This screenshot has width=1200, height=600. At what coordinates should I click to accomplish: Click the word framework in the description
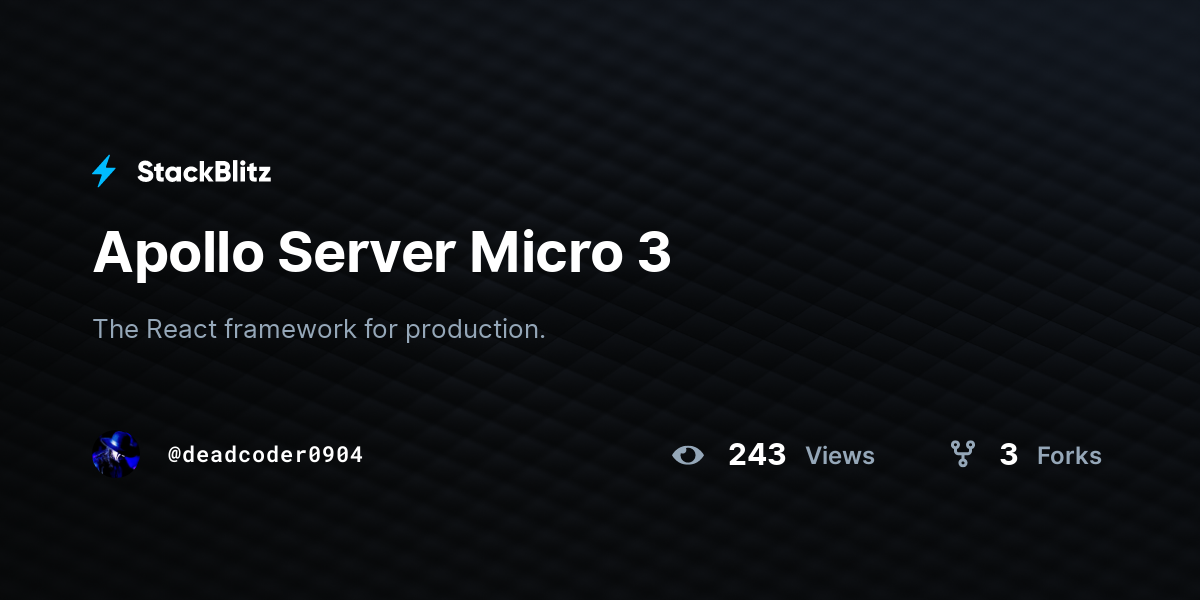(x=288, y=329)
